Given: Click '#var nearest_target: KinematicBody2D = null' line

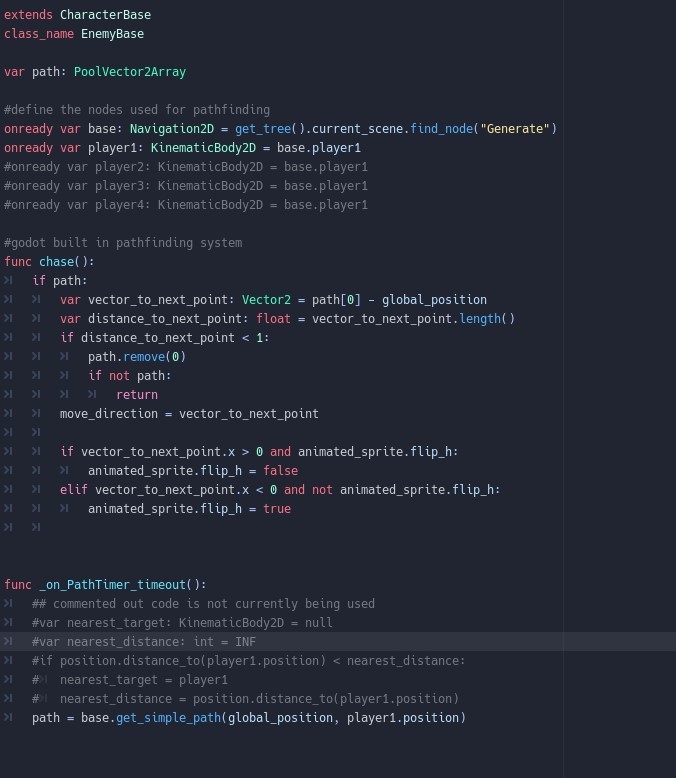Looking at the screenshot, I should point(182,623).
